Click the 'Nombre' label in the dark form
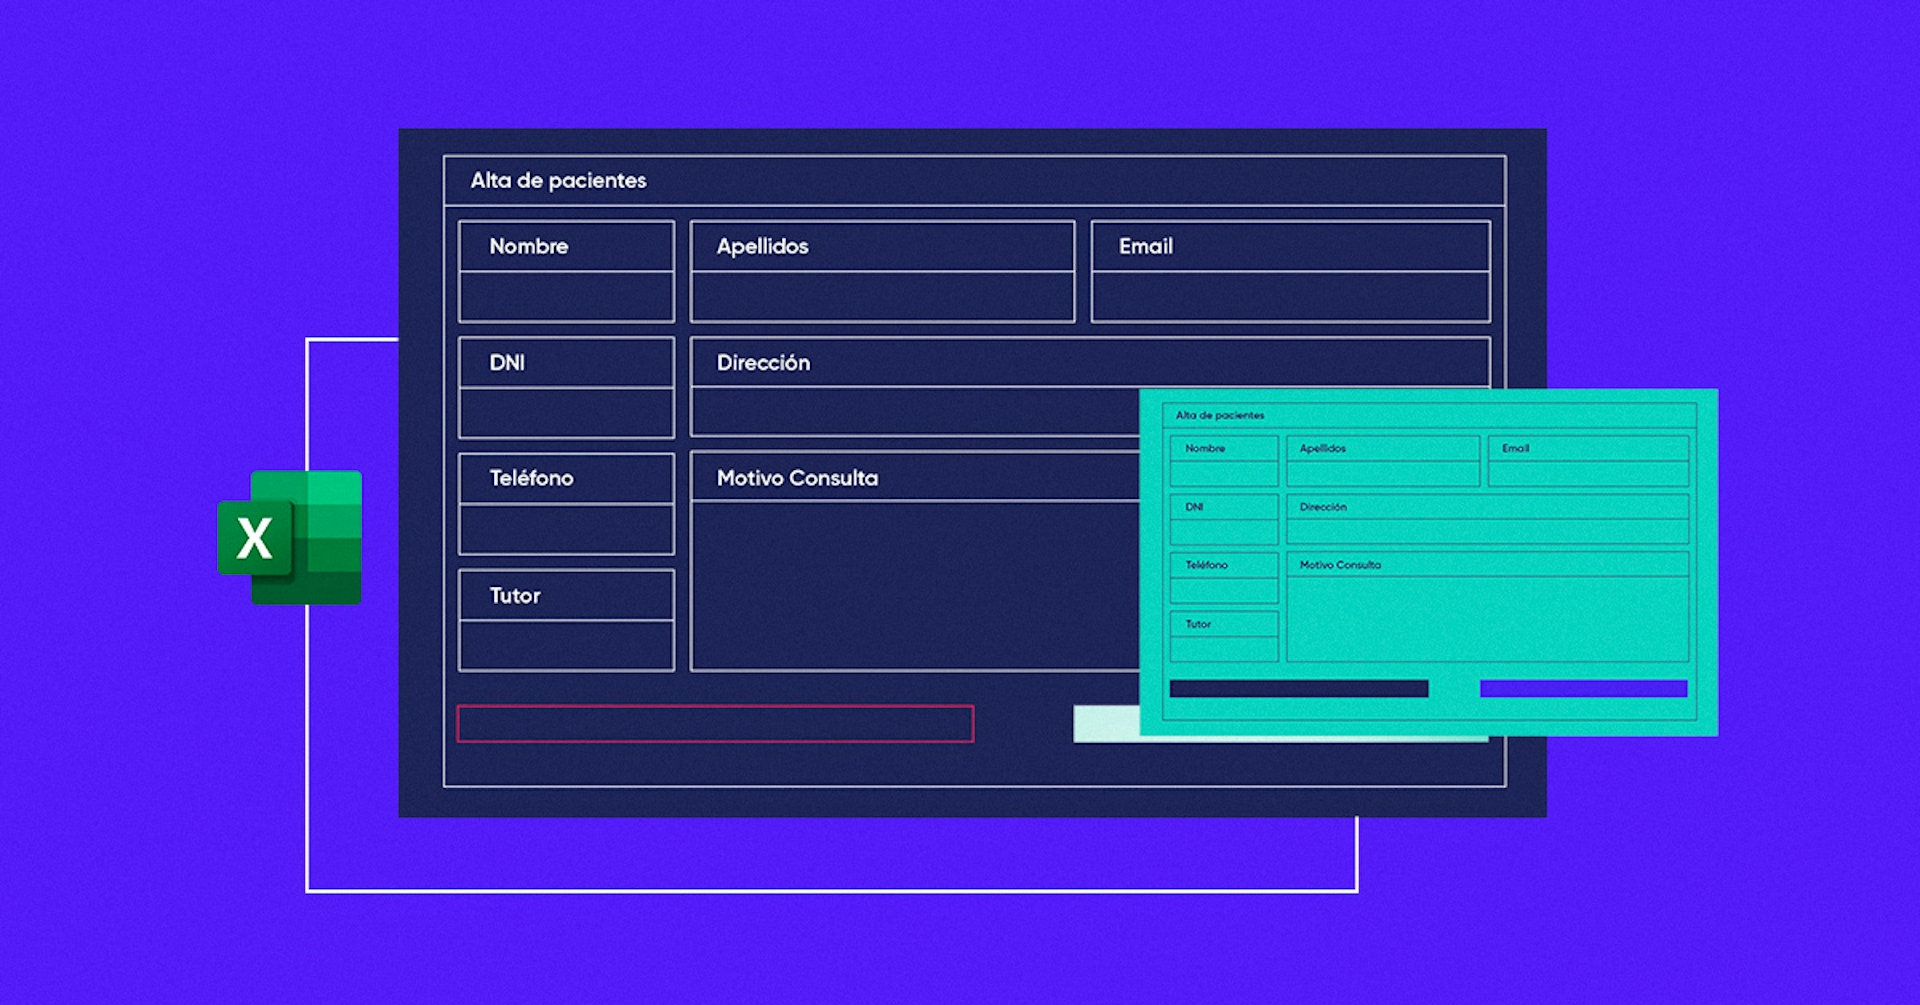The height and width of the screenshot is (1005, 1920). click(528, 246)
